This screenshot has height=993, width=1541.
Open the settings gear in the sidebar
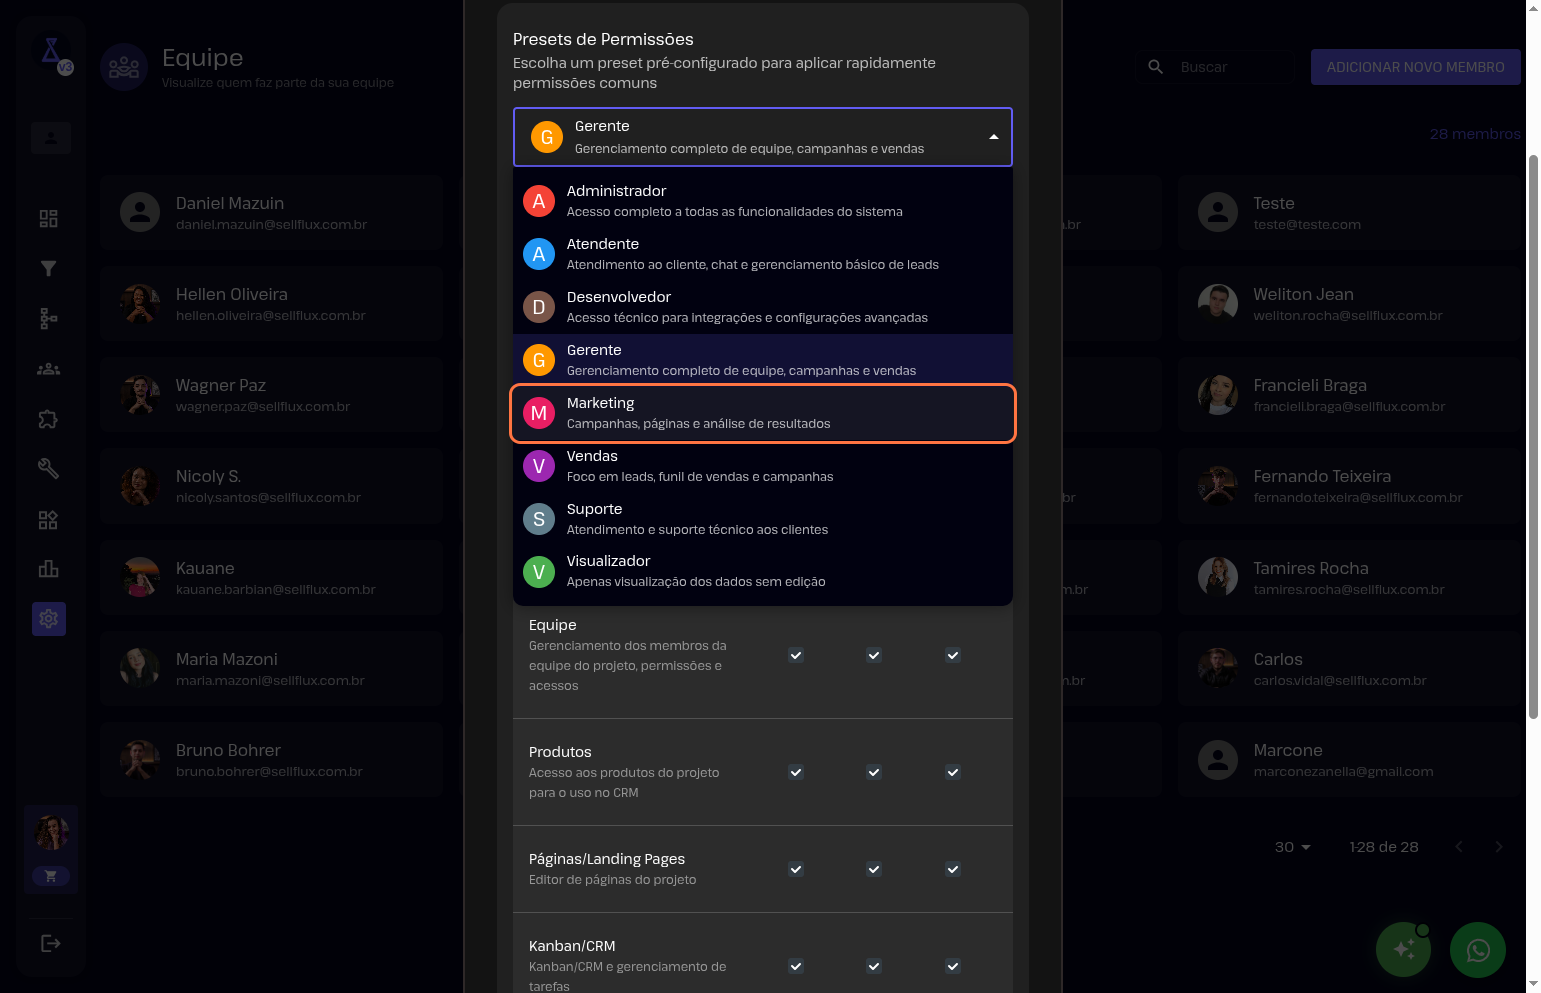tap(48, 619)
